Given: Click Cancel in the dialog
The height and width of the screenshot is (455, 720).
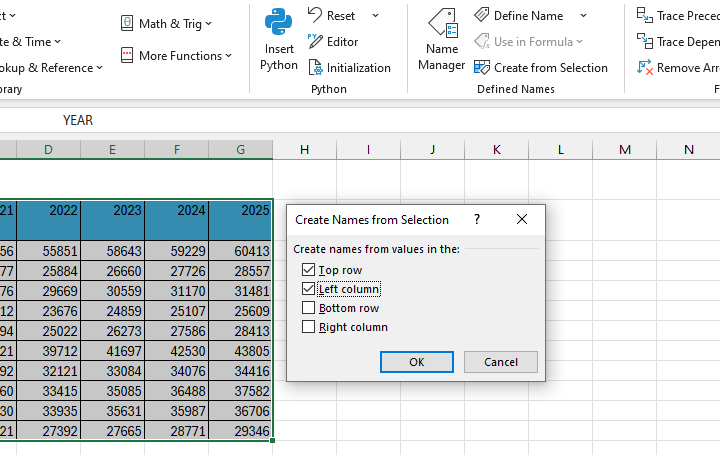Looking at the screenshot, I should [501, 362].
